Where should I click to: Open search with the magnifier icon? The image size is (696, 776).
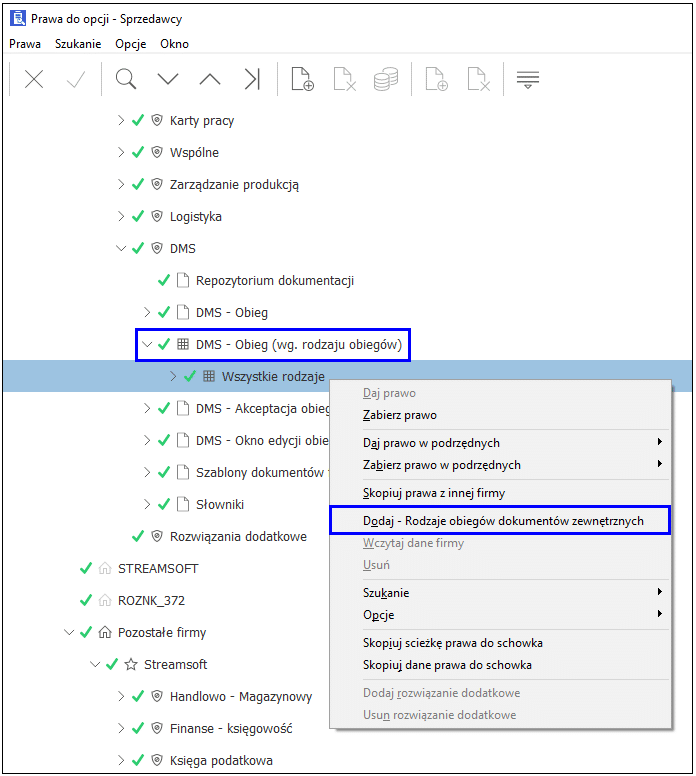pos(126,79)
